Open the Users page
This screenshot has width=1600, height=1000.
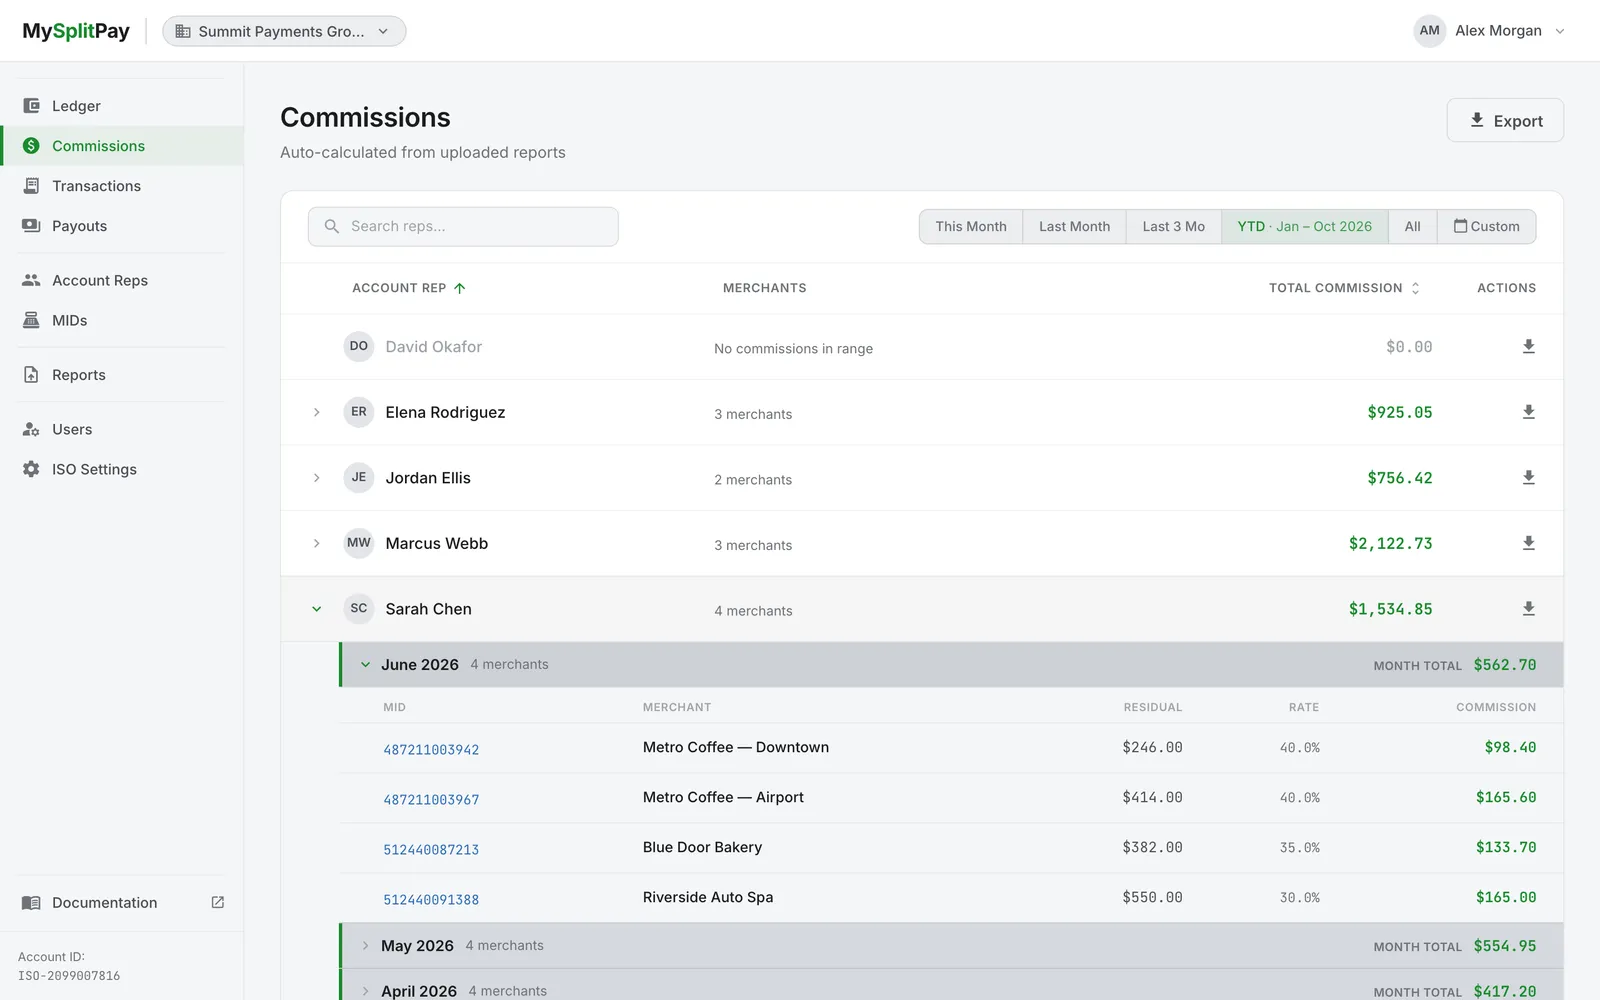(122, 429)
